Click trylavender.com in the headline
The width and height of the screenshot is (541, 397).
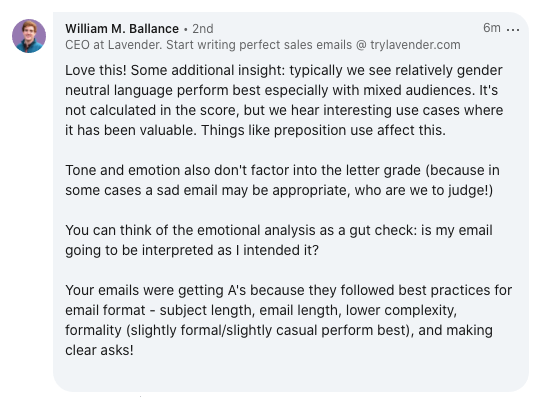pyautogui.click(x=415, y=45)
